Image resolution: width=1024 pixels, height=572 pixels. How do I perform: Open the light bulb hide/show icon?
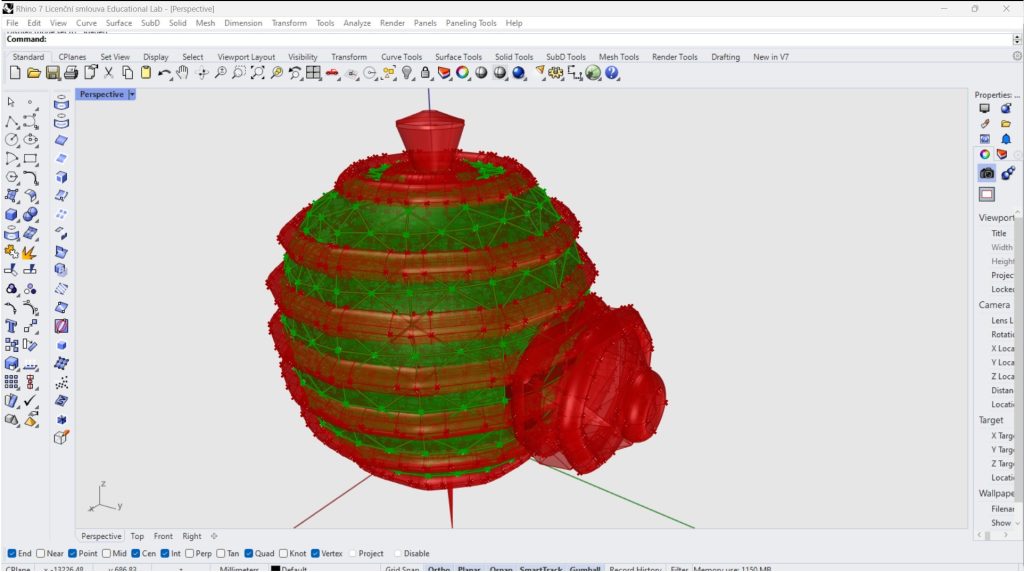[x=408, y=73]
